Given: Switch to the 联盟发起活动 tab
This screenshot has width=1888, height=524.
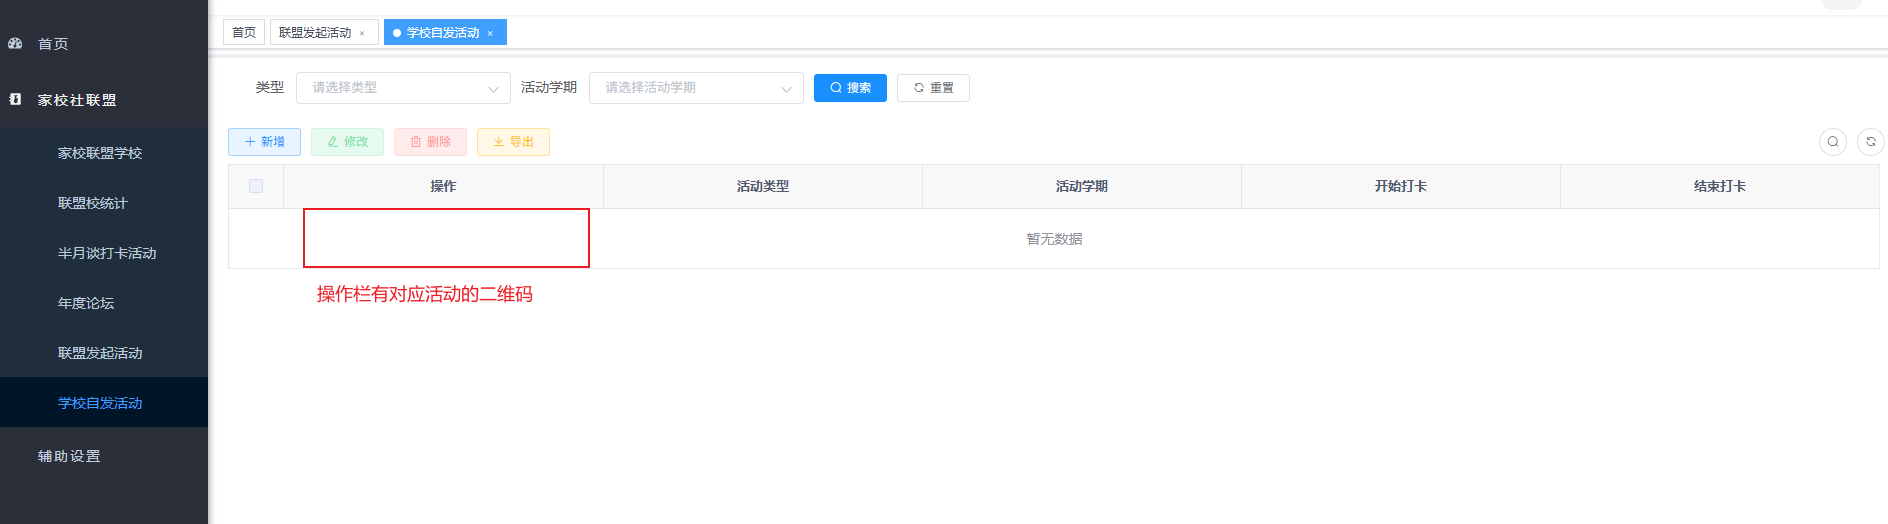Looking at the screenshot, I should coord(315,33).
